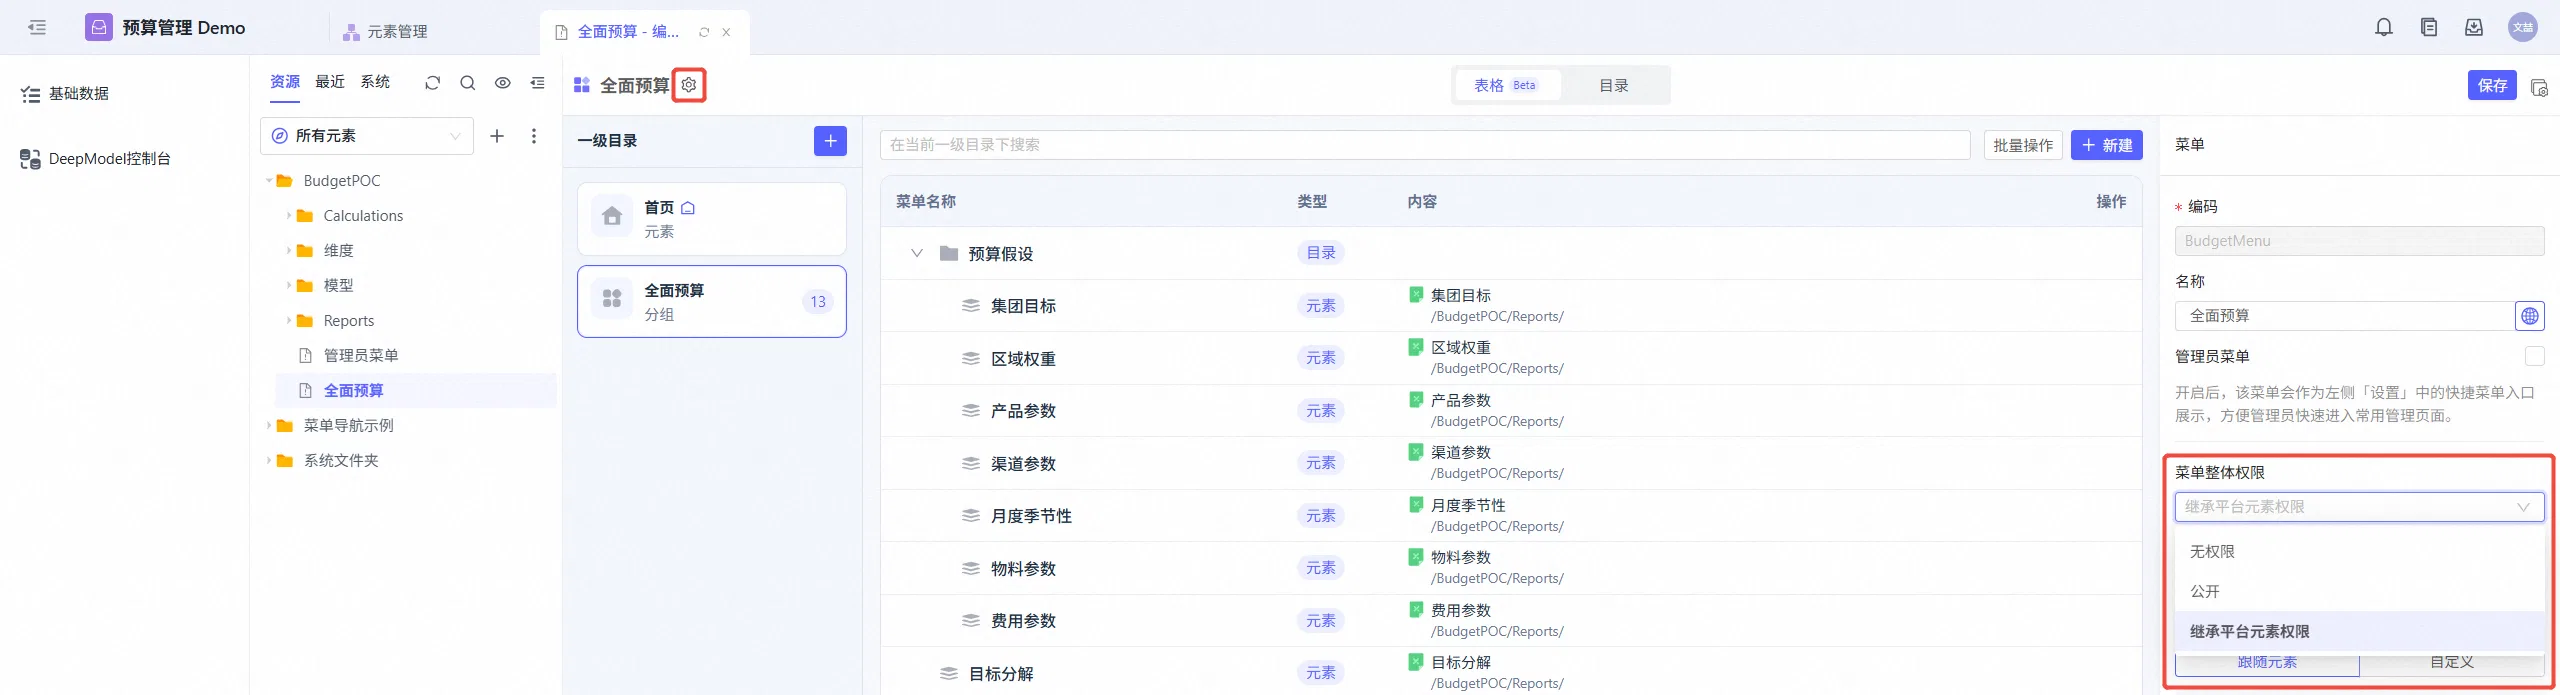Click the 月度季节性 row layers icon

[x=970, y=516]
